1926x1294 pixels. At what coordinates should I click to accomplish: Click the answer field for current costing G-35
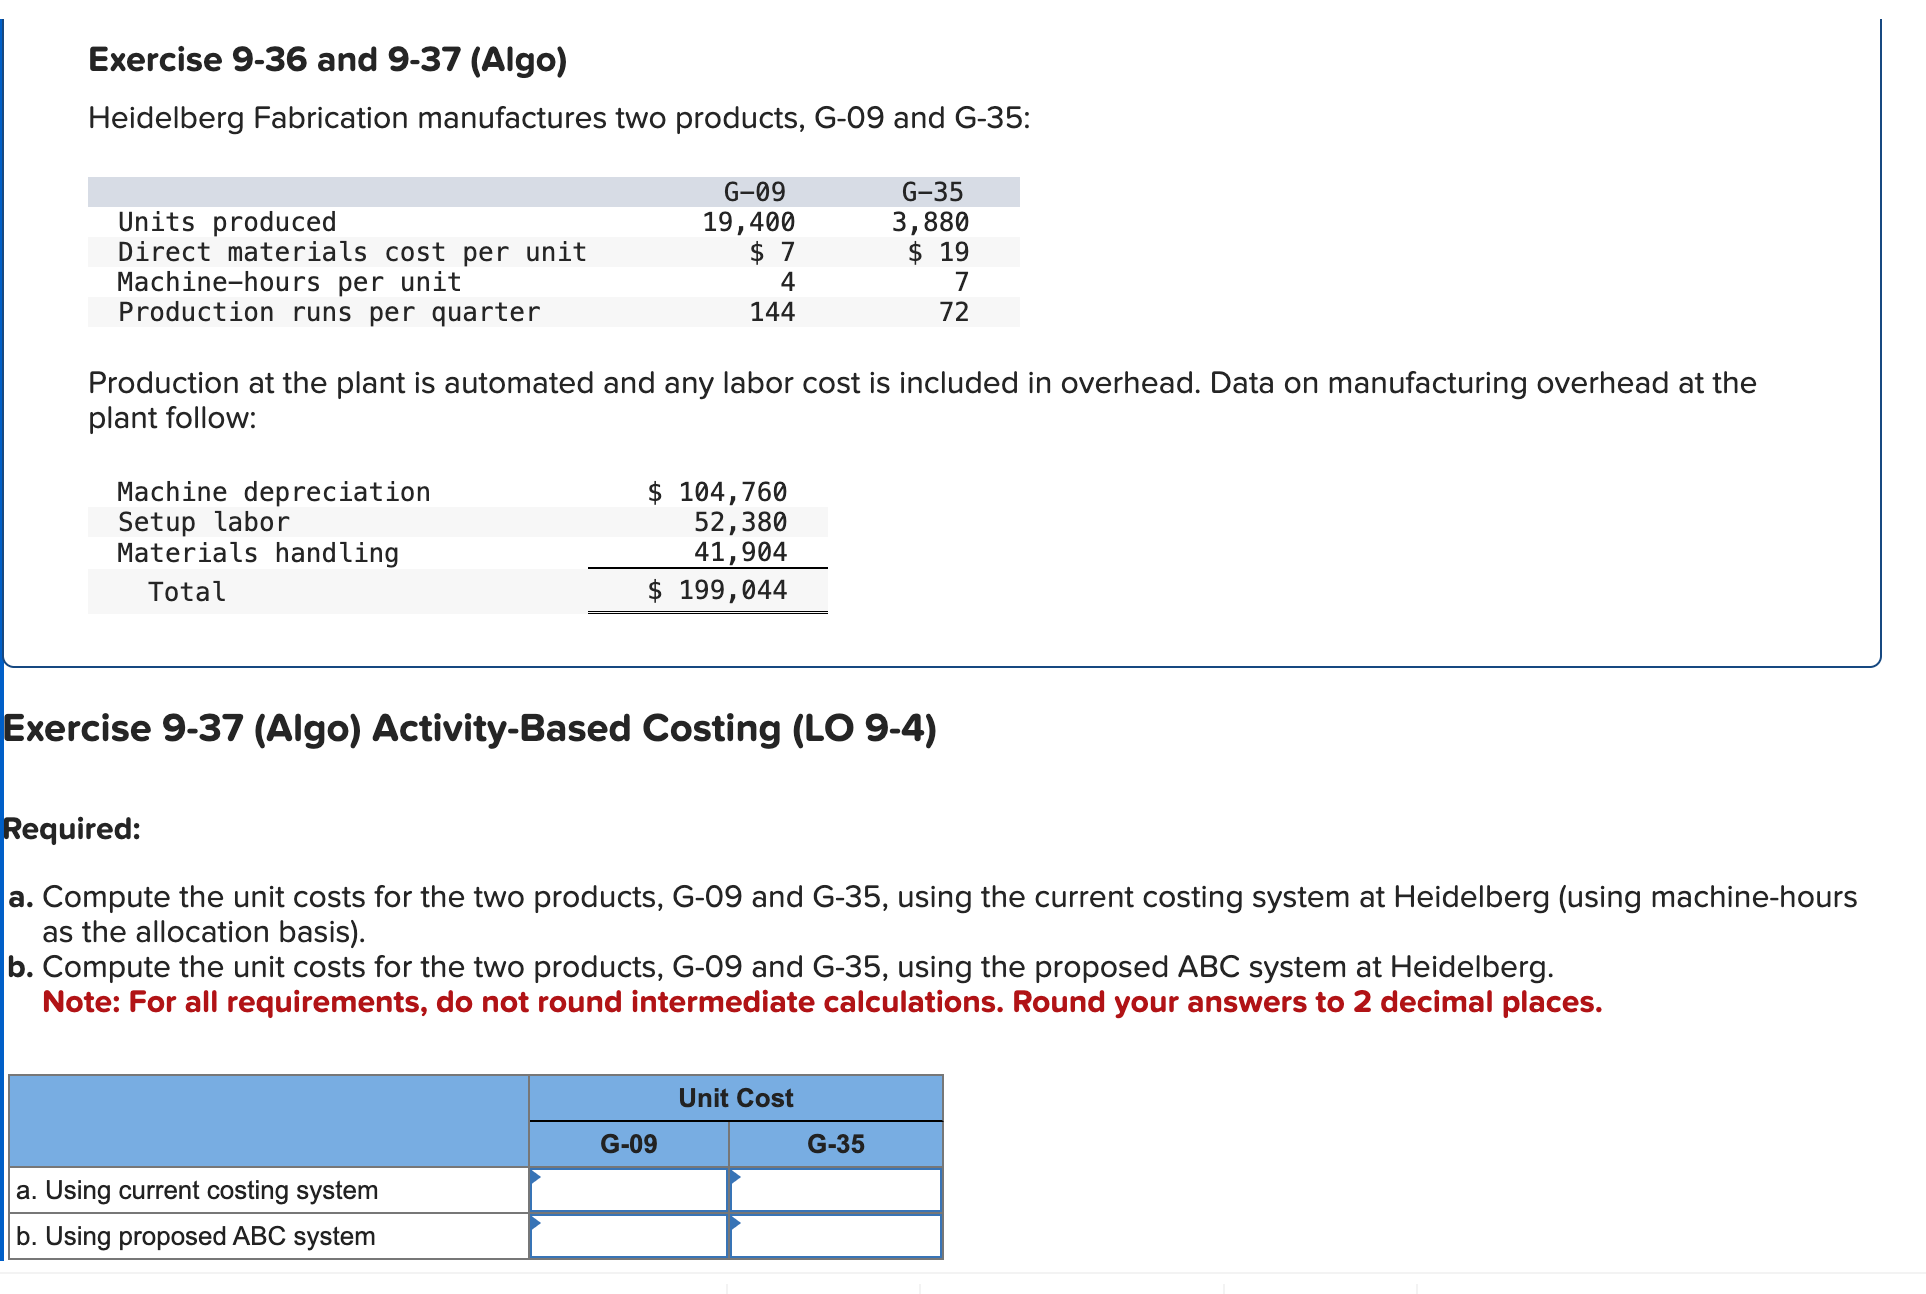coord(837,1188)
